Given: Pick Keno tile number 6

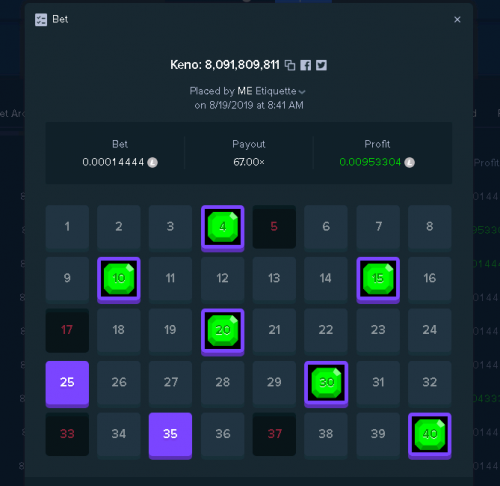Looking at the screenshot, I should pos(326,228).
